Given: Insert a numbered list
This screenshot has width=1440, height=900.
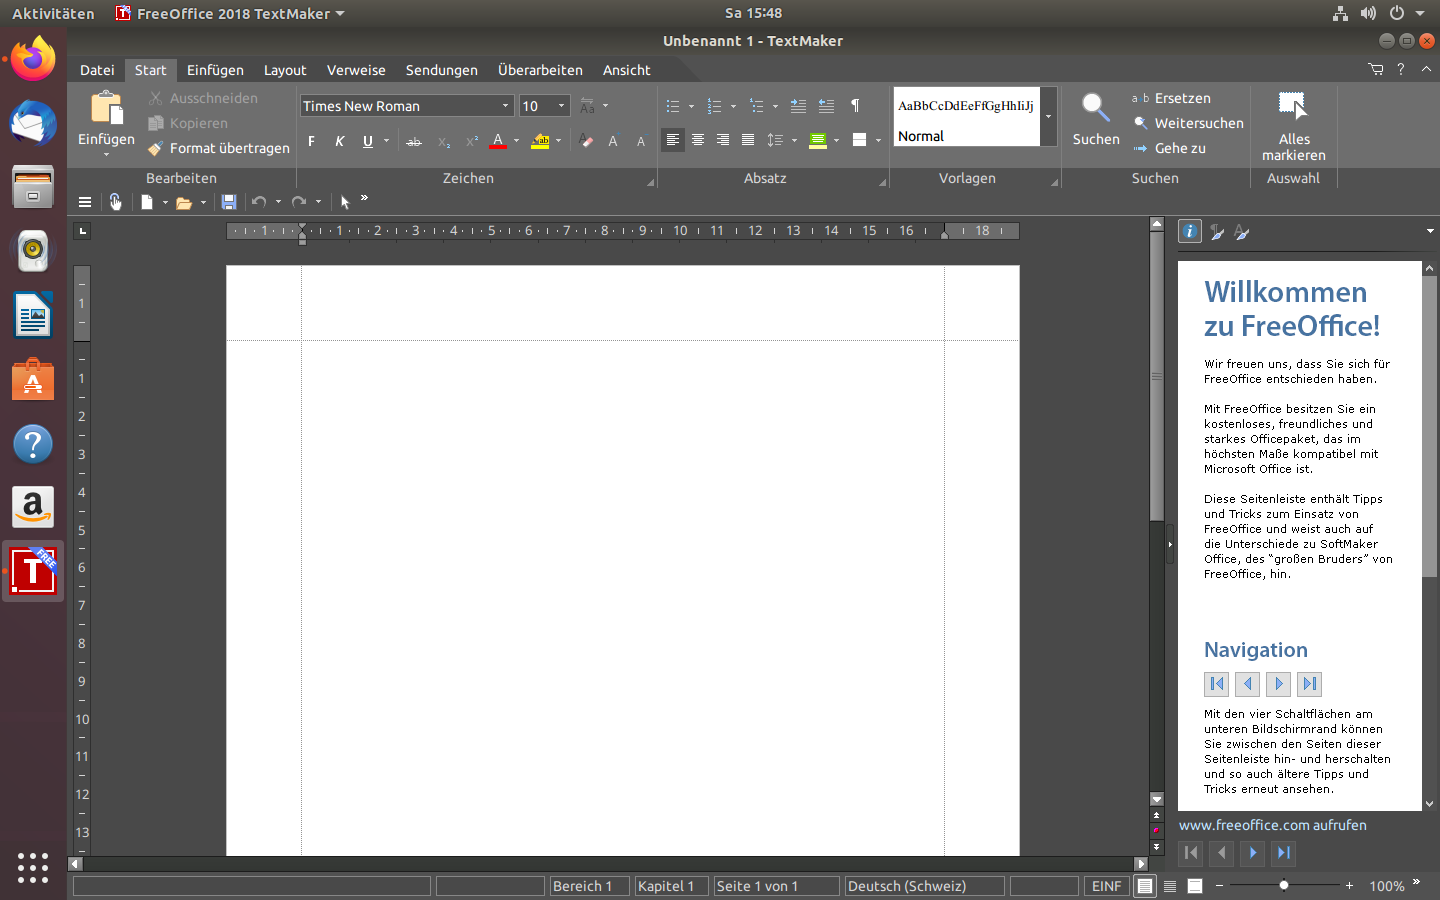Looking at the screenshot, I should [714, 106].
